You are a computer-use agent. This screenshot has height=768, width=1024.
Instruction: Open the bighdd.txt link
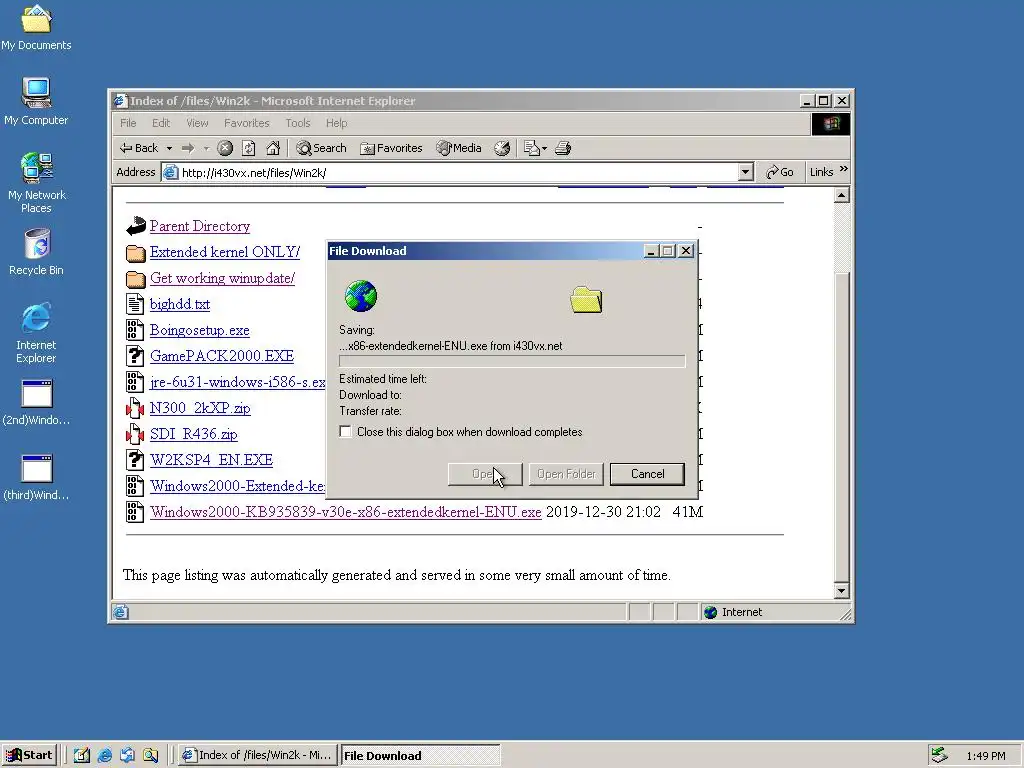click(180, 304)
